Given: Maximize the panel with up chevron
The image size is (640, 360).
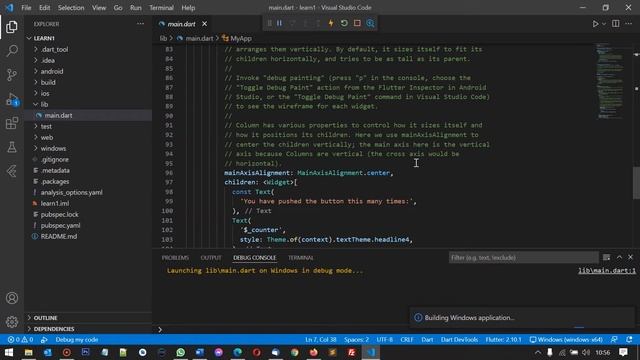Looking at the screenshot, I should coord(619,257).
